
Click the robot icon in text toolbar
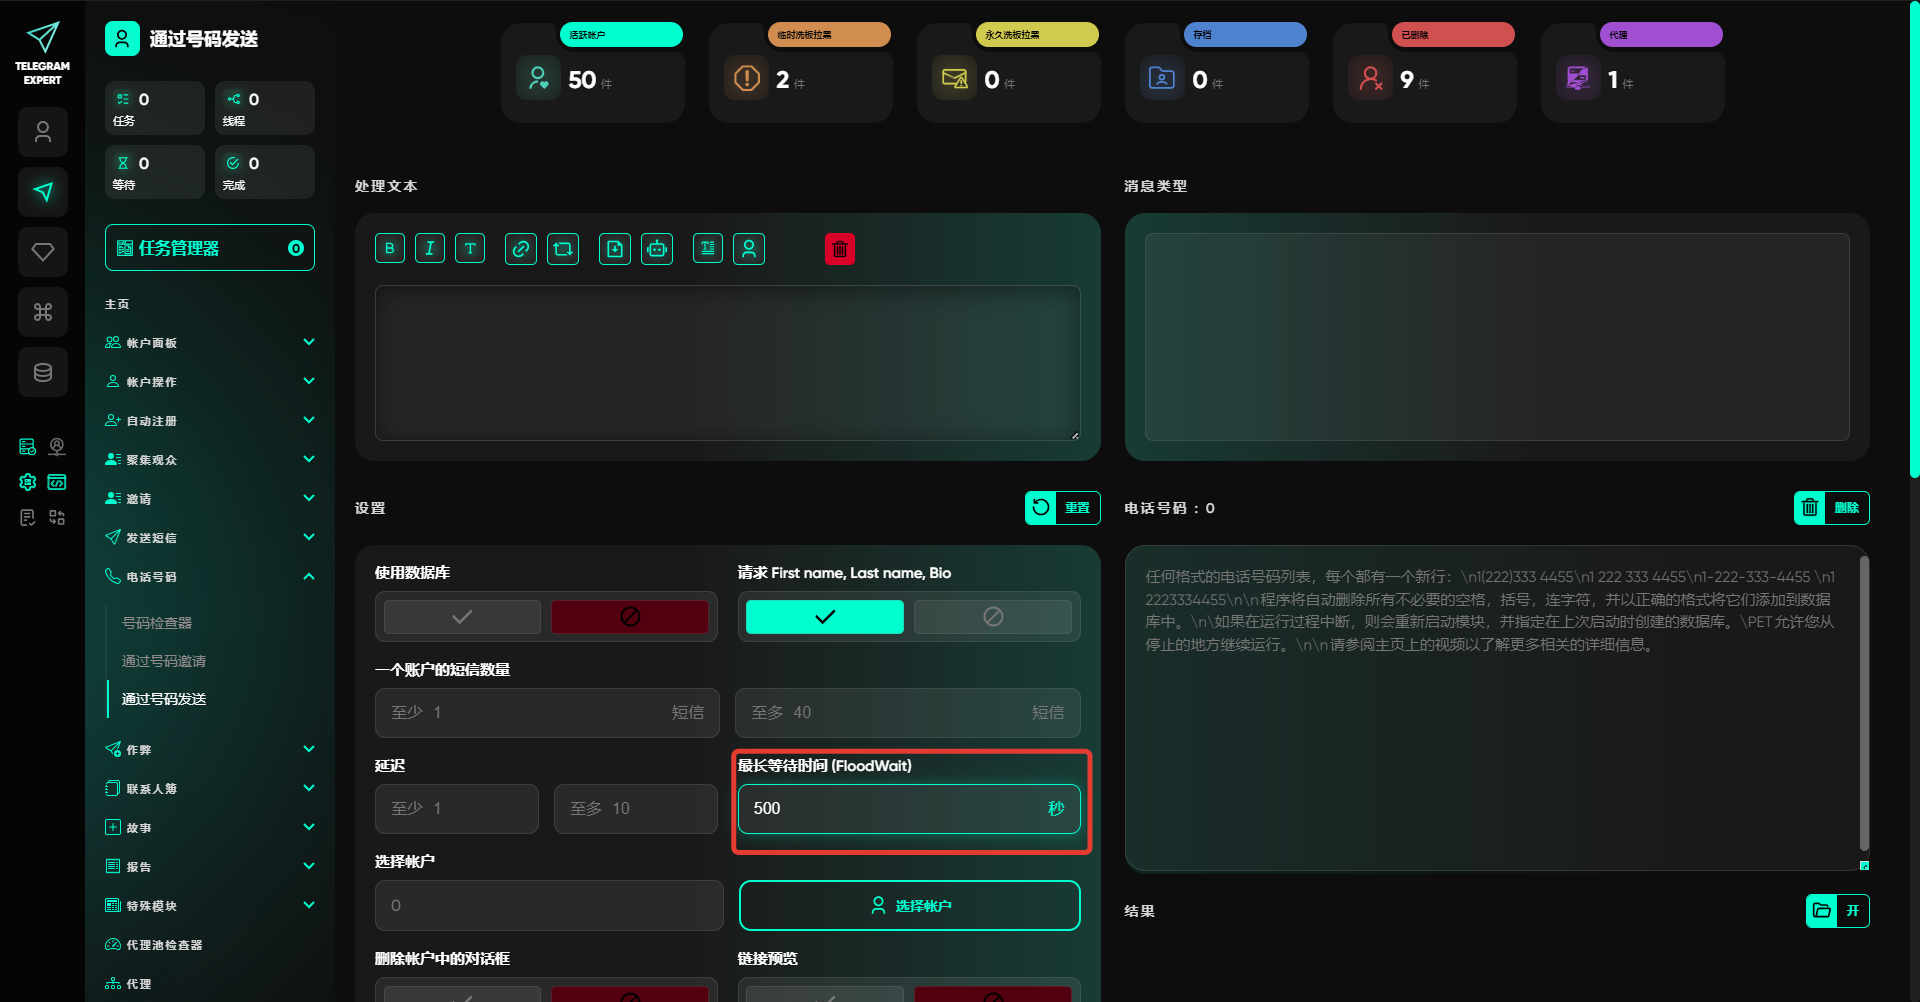click(x=657, y=249)
